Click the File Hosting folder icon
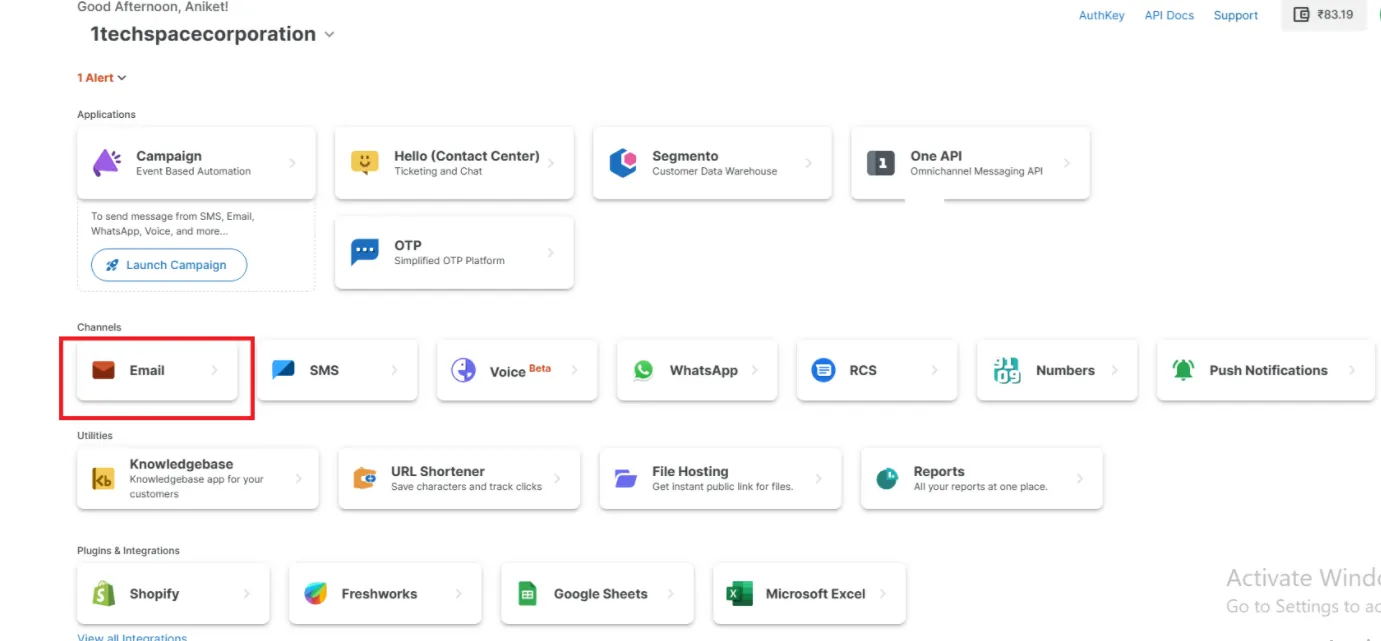Screen dimensions: 1381x641 point(626,479)
